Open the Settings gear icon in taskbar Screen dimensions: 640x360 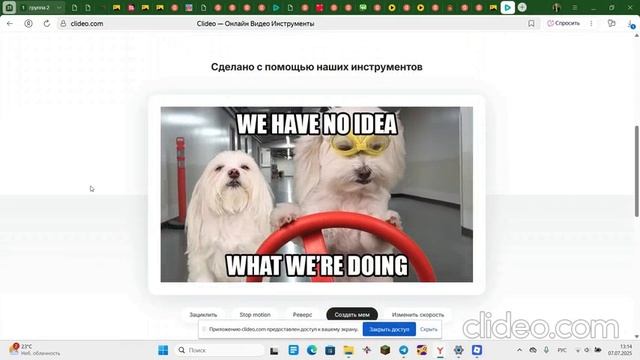pyautogui.click(x=458, y=350)
